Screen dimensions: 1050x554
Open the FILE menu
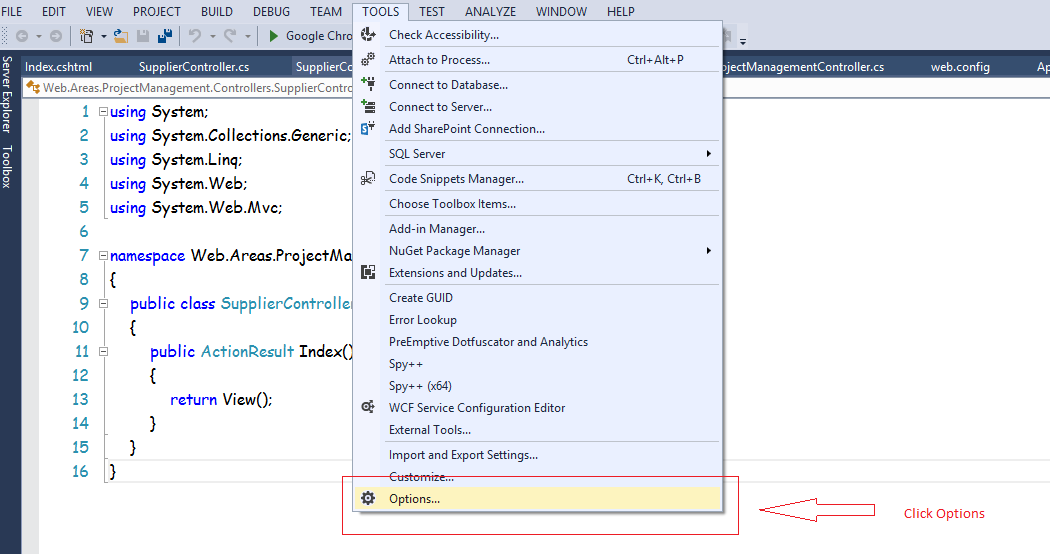(11, 11)
